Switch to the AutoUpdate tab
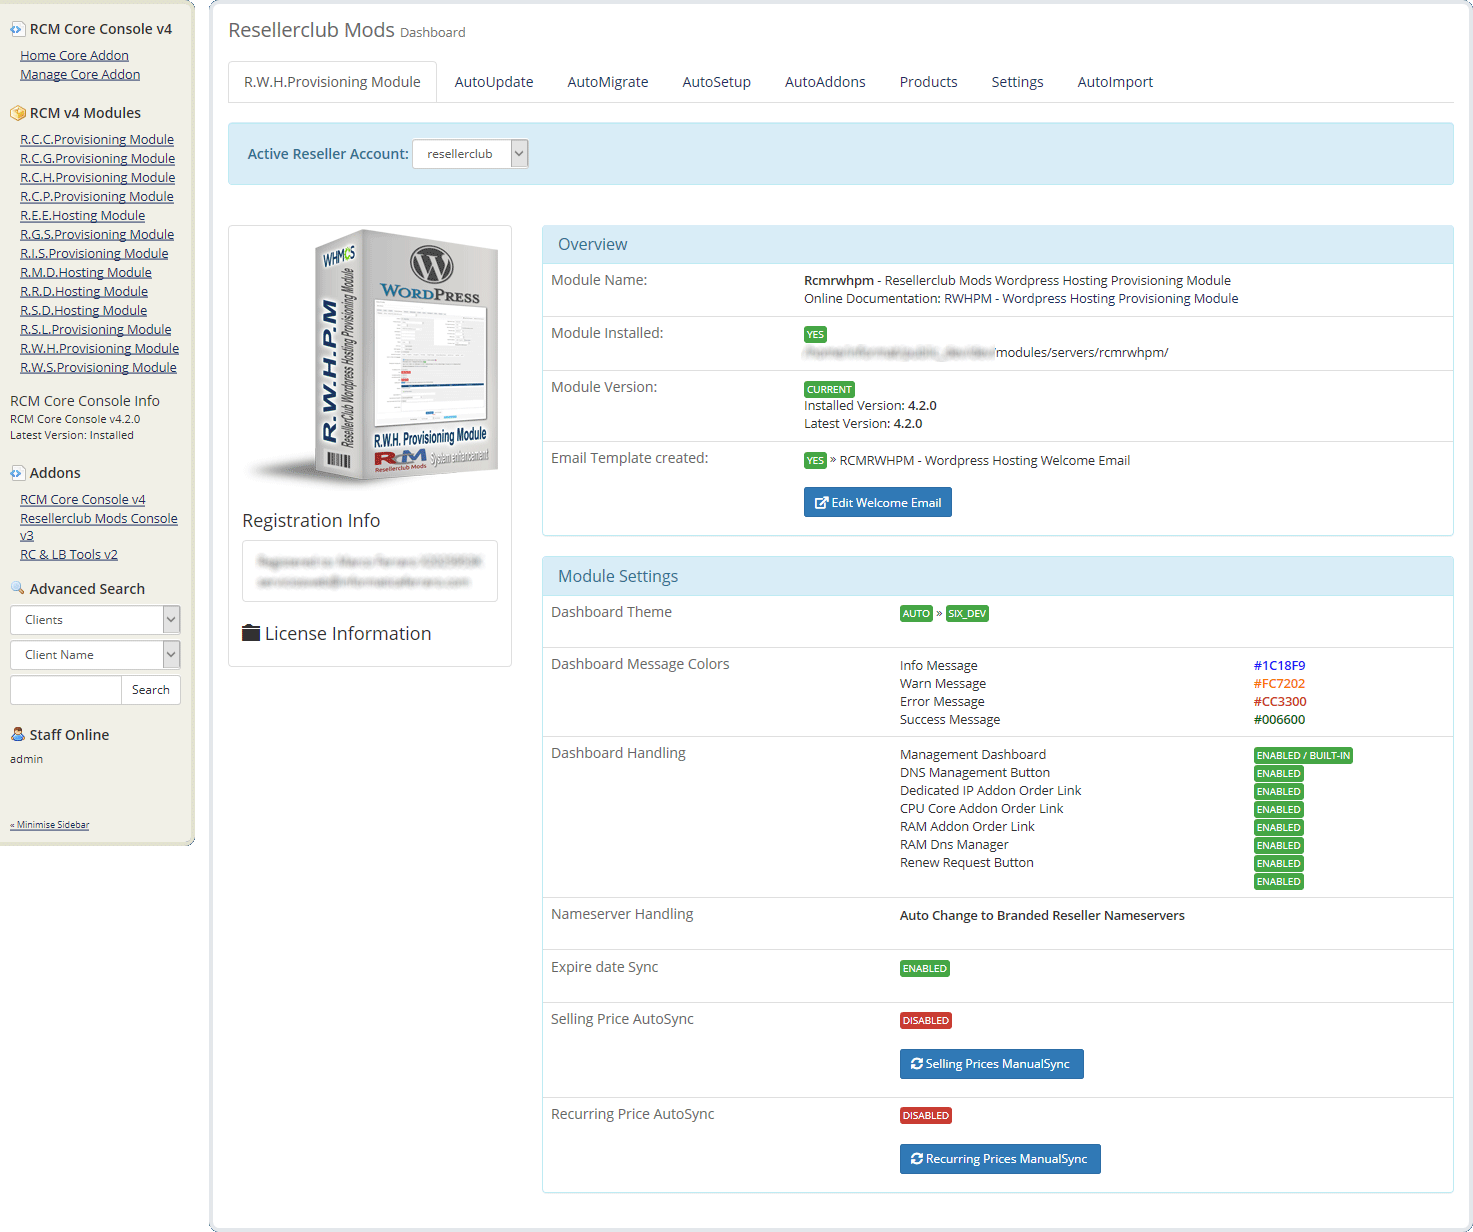Image resolution: width=1473 pixels, height=1232 pixels. click(494, 82)
